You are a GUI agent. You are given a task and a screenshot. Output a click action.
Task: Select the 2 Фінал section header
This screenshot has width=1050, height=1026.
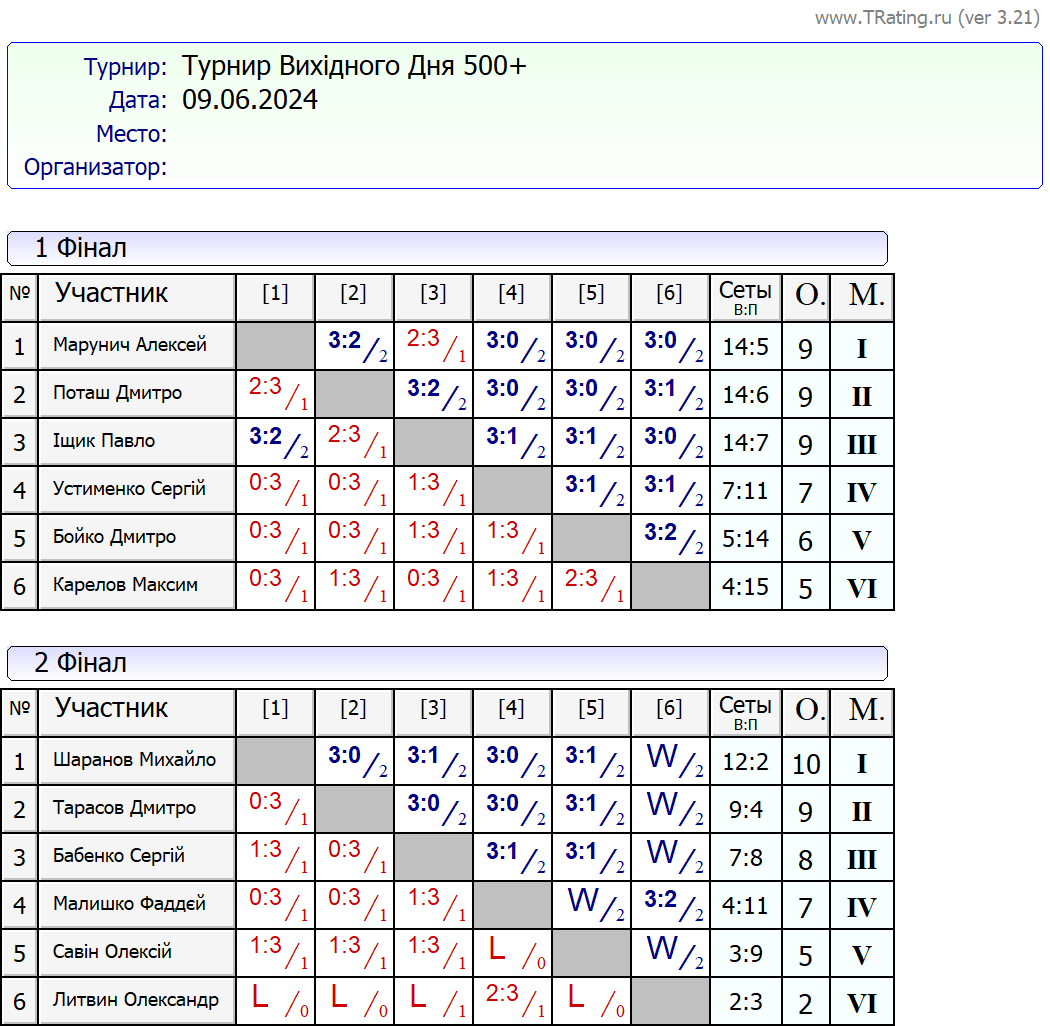(x=447, y=662)
